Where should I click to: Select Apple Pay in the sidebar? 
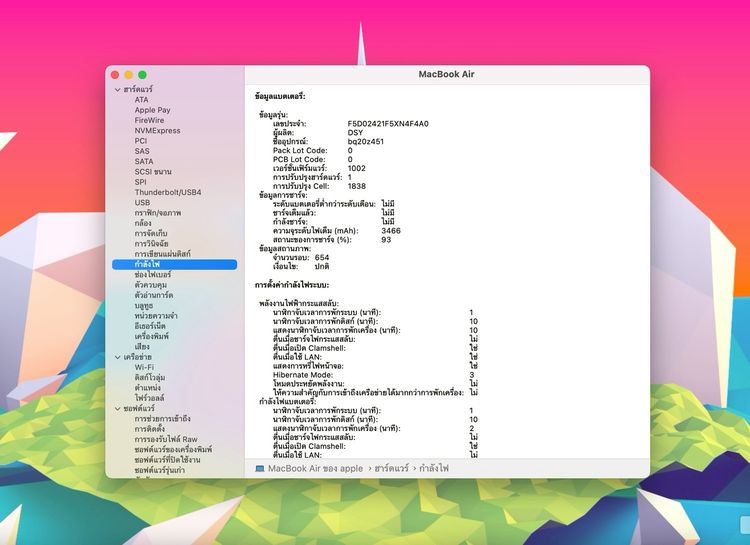[152, 110]
